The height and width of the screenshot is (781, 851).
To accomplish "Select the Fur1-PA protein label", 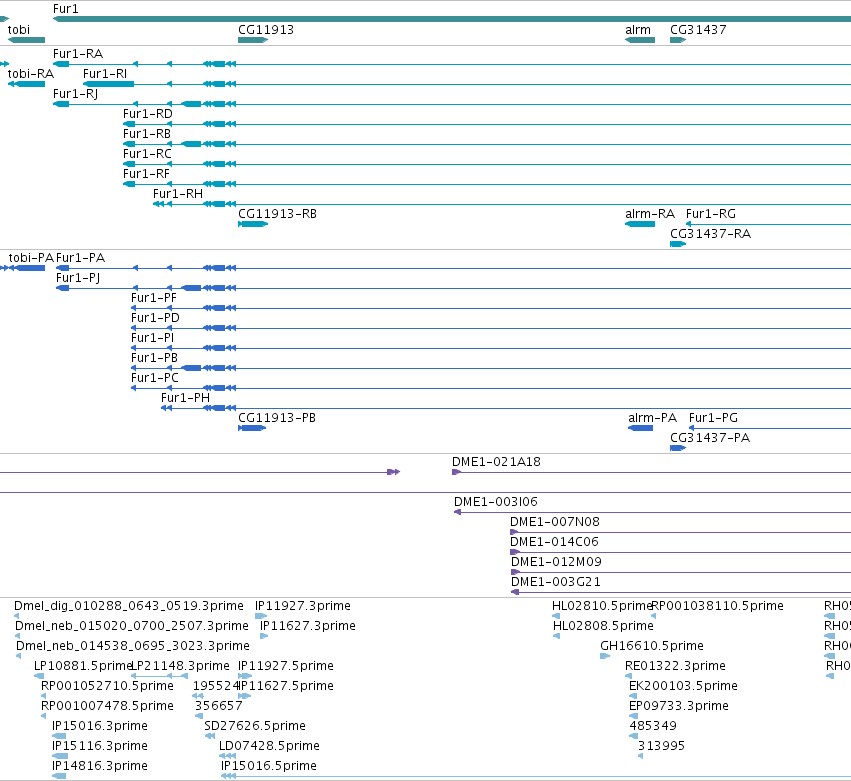I will (80, 258).
